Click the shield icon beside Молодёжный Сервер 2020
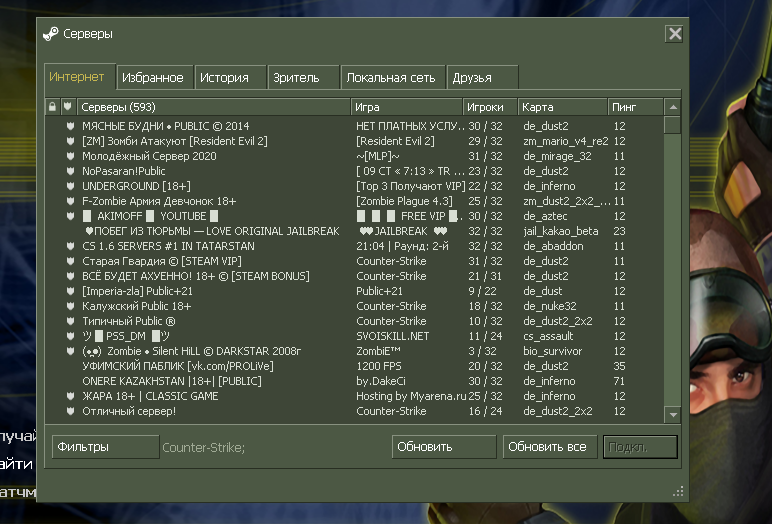This screenshot has width=772, height=524. coord(70,156)
